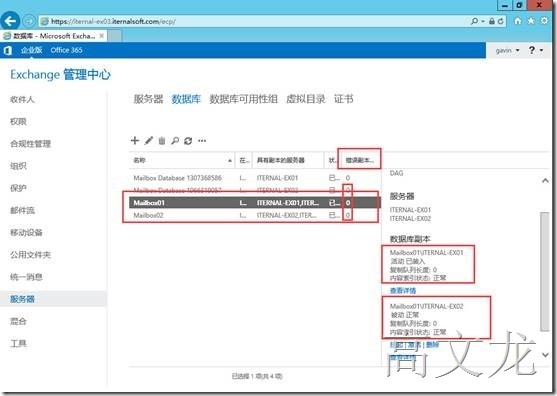Viewport: 557px width, 396px height.
Task: Select the Mailbox02 database row
Action: (x=254, y=215)
